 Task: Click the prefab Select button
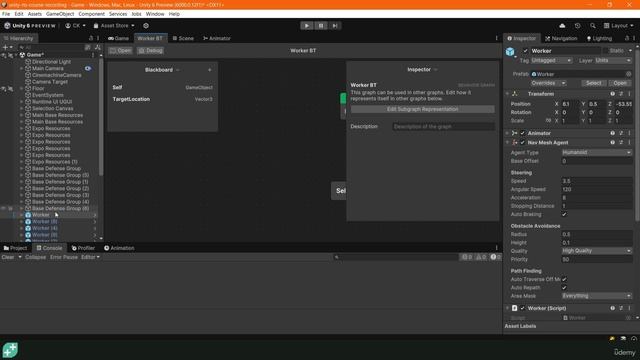[x=593, y=83]
